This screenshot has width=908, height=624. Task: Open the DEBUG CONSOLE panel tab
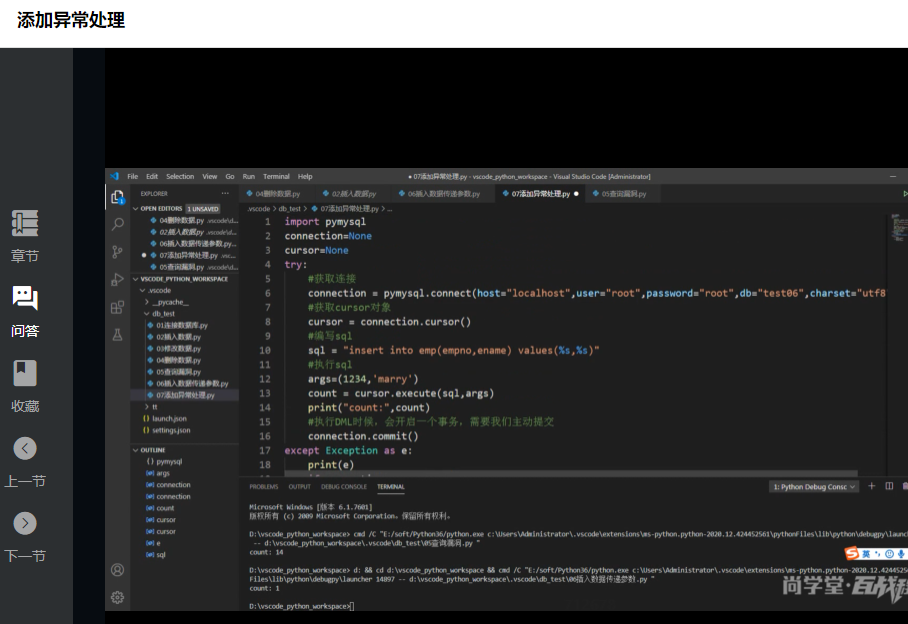[x=344, y=487]
